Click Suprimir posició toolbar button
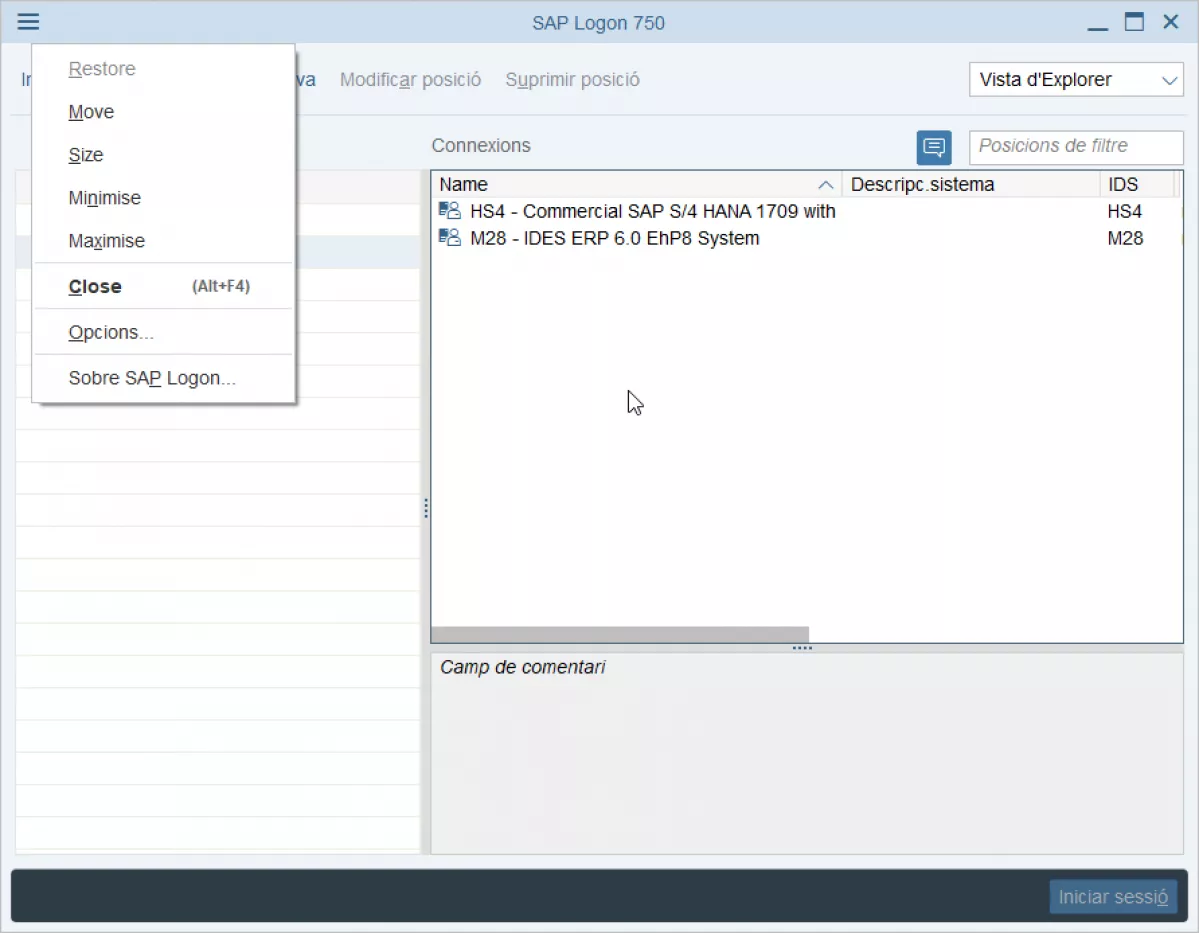1199x933 pixels. point(572,80)
